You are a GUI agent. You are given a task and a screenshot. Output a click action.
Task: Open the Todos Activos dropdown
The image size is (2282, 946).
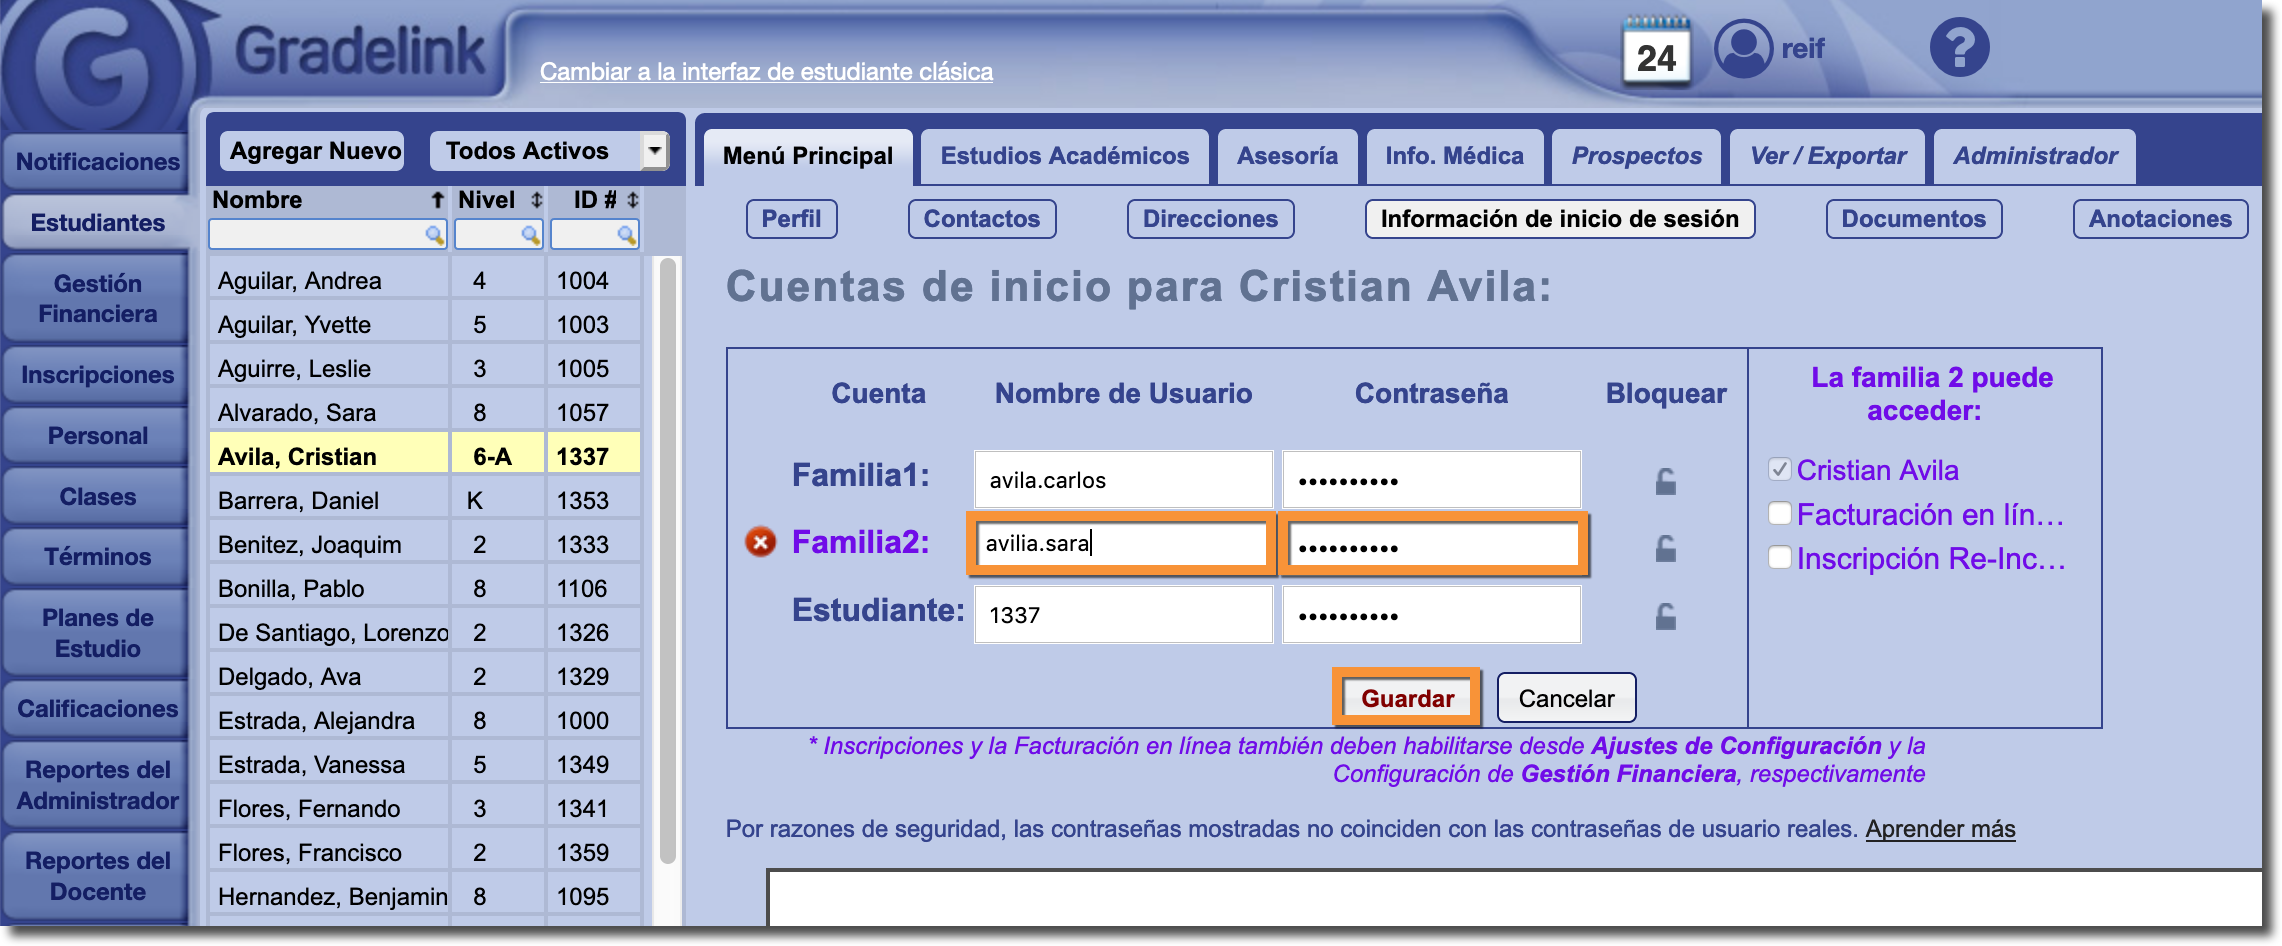point(654,151)
